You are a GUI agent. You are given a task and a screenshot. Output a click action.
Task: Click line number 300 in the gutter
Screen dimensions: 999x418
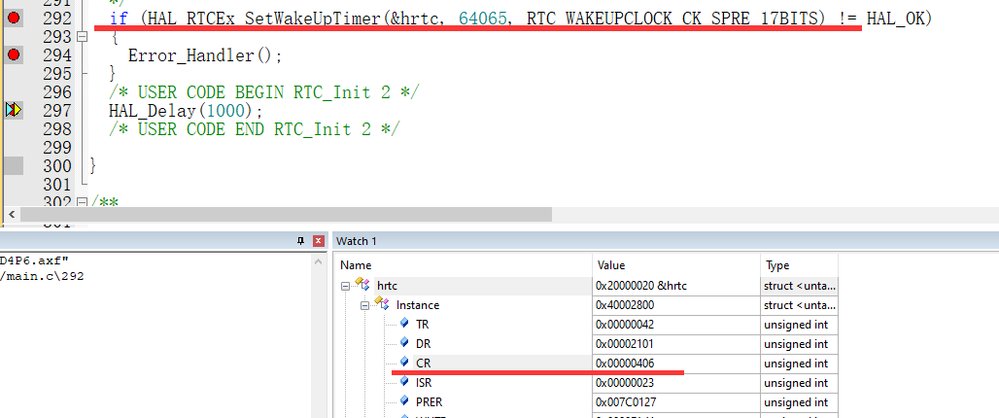pyautogui.click(x=57, y=166)
